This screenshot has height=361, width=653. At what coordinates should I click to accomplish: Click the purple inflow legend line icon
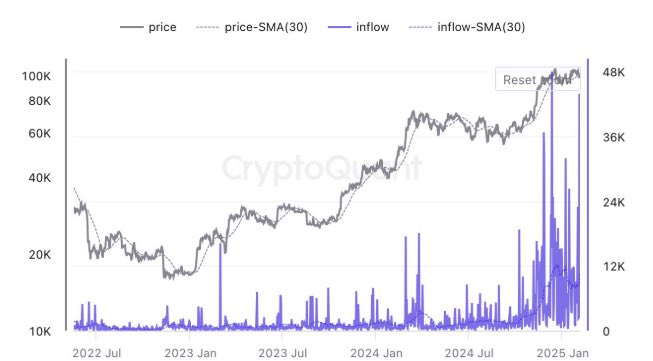pos(339,27)
